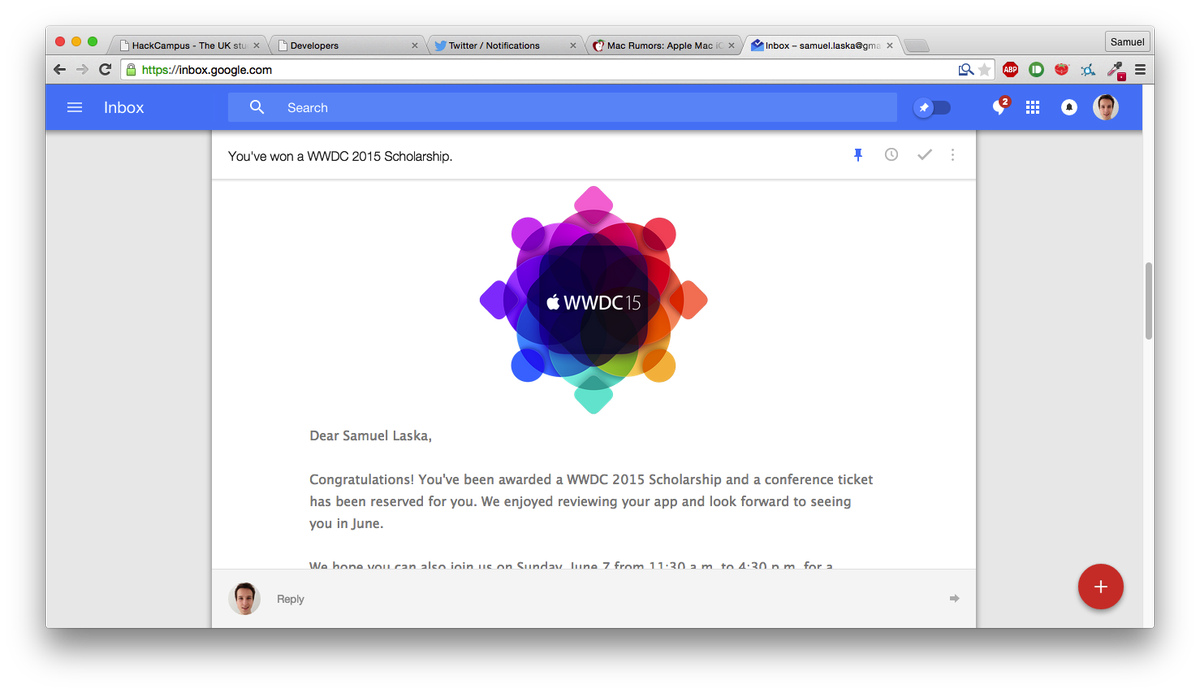This screenshot has width=1200, height=693.
Task: Select the Inbox samuel.laska tab
Action: 820,45
